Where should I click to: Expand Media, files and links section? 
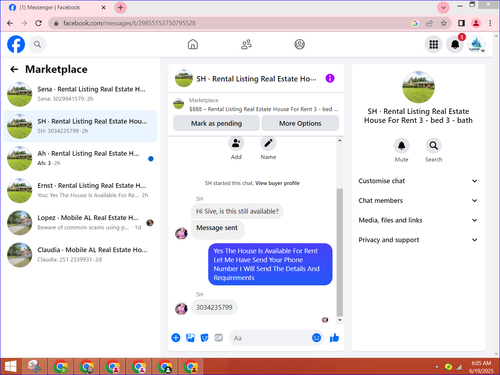click(418, 220)
